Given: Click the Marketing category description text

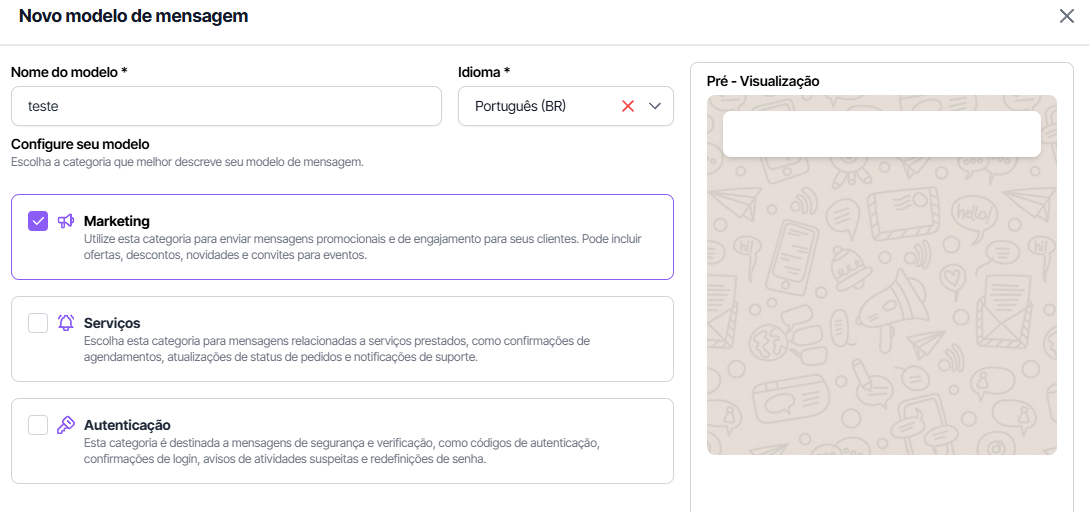Looking at the screenshot, I should click(x=362, y=247).
